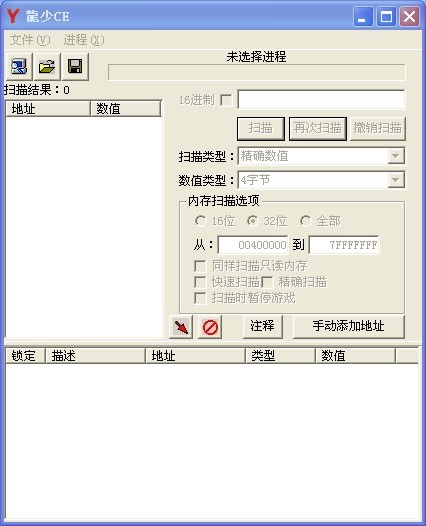Select the 全部 radio option
Viewport: 426px width, 526px height.
pos(305,221)
